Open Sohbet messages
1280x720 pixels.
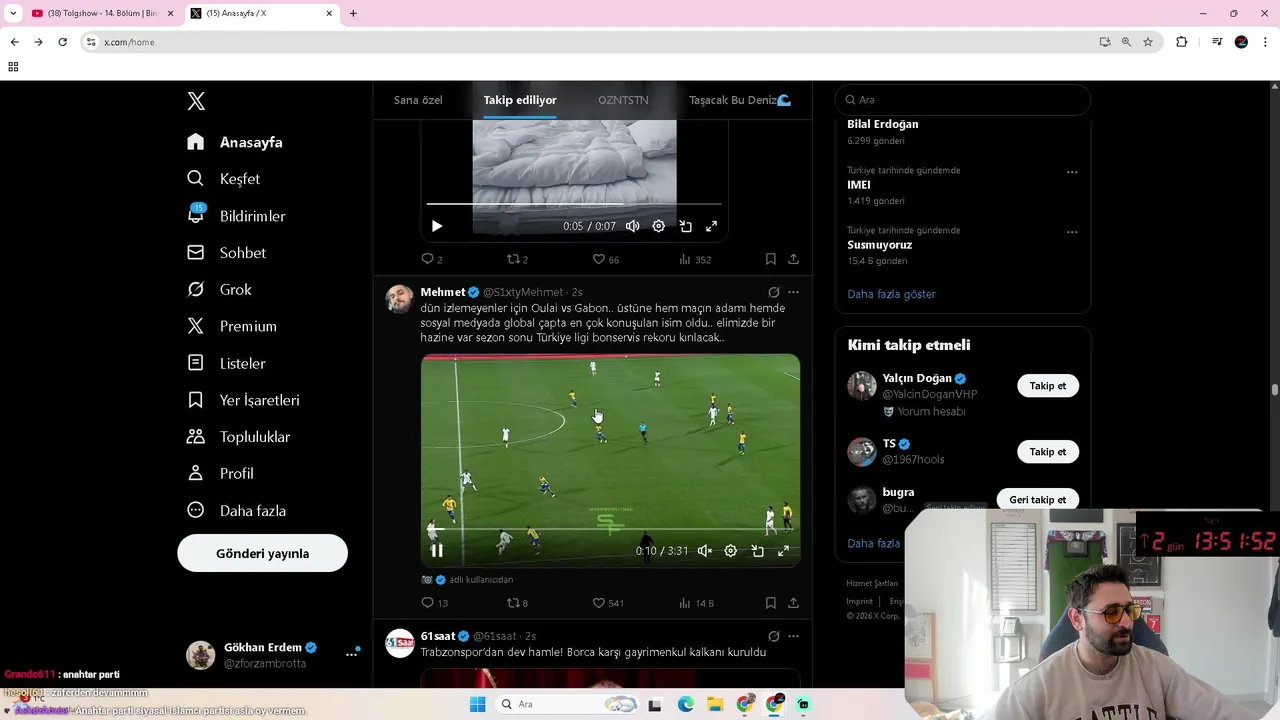click(227, 253)
